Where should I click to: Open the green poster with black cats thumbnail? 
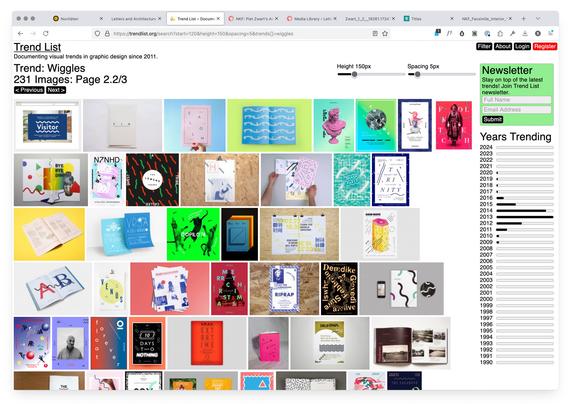[193, 234]
